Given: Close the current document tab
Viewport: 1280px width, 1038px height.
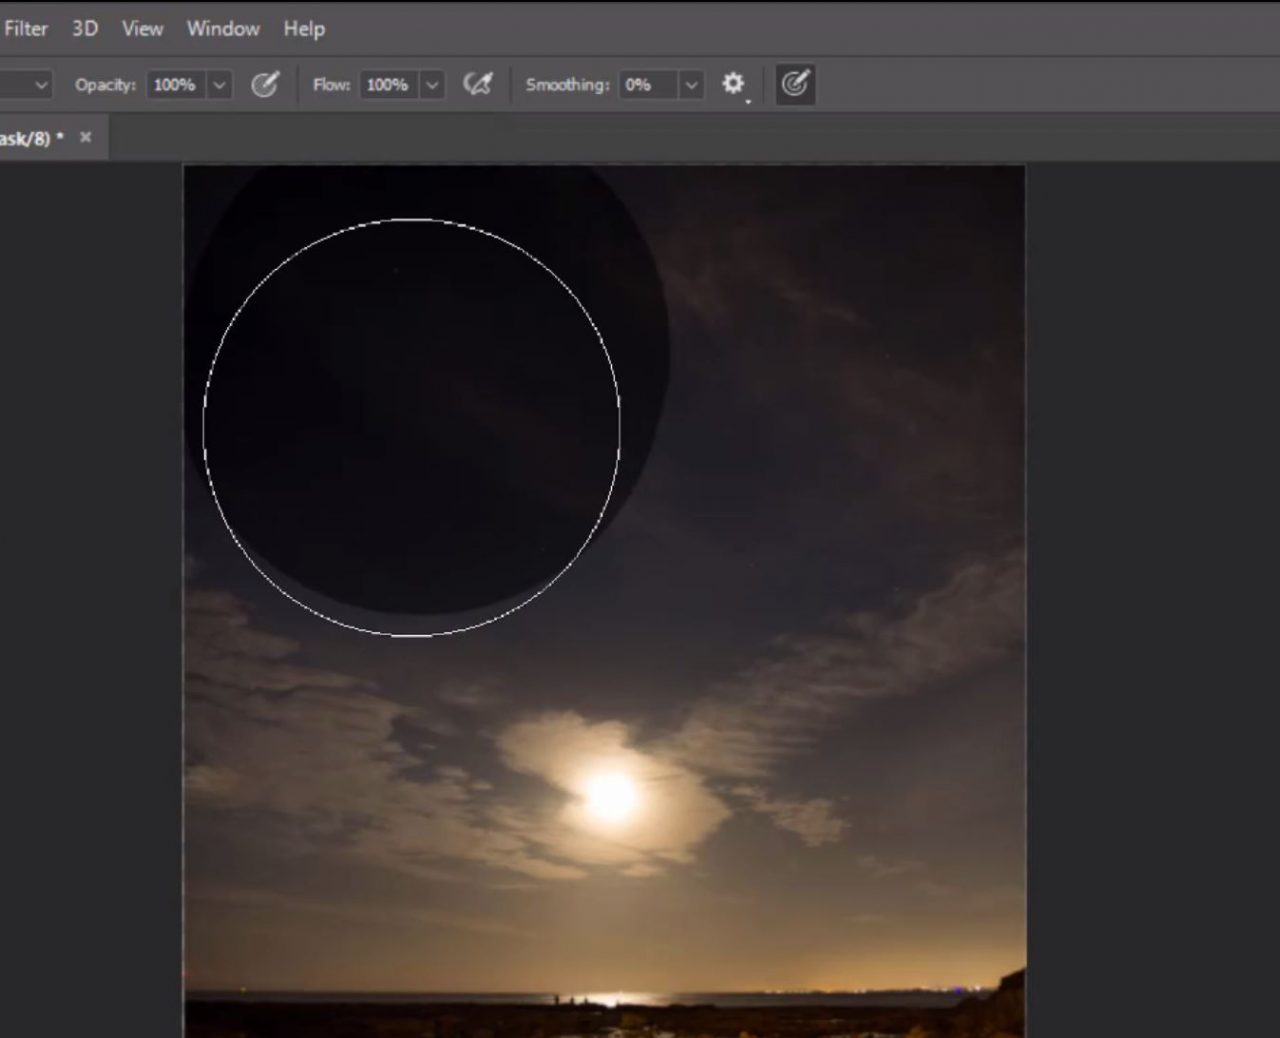Looking at the screenshot, I should (84, 137).
